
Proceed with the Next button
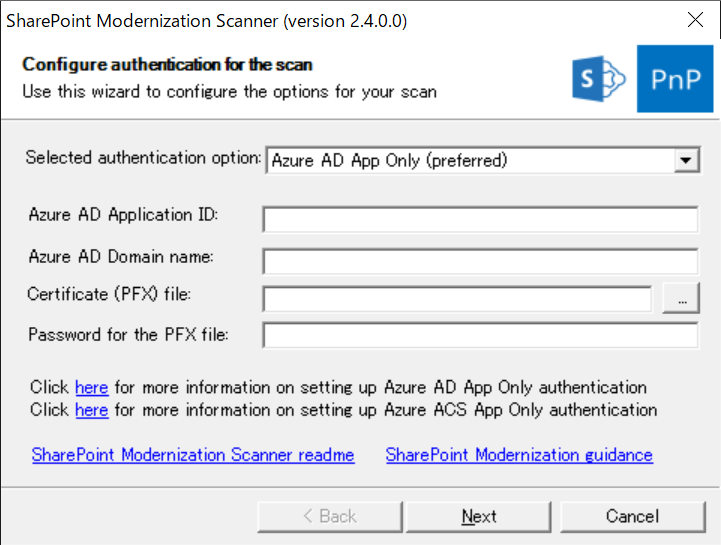click(x=479, y=516)
